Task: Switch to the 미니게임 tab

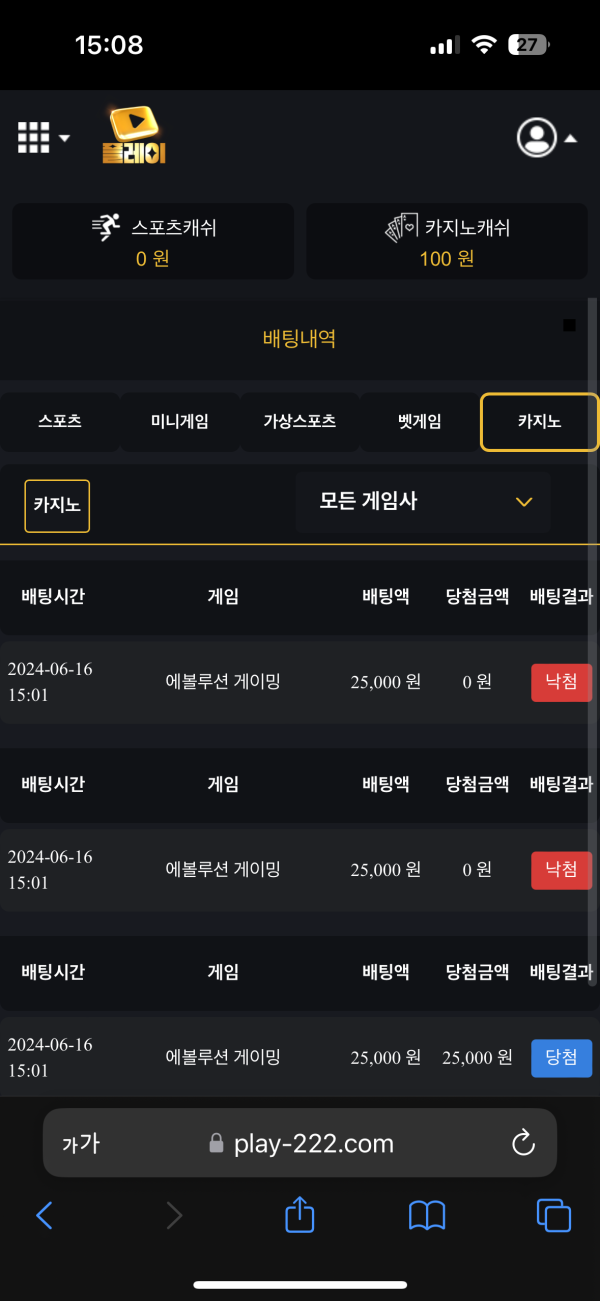Action: 180,422
